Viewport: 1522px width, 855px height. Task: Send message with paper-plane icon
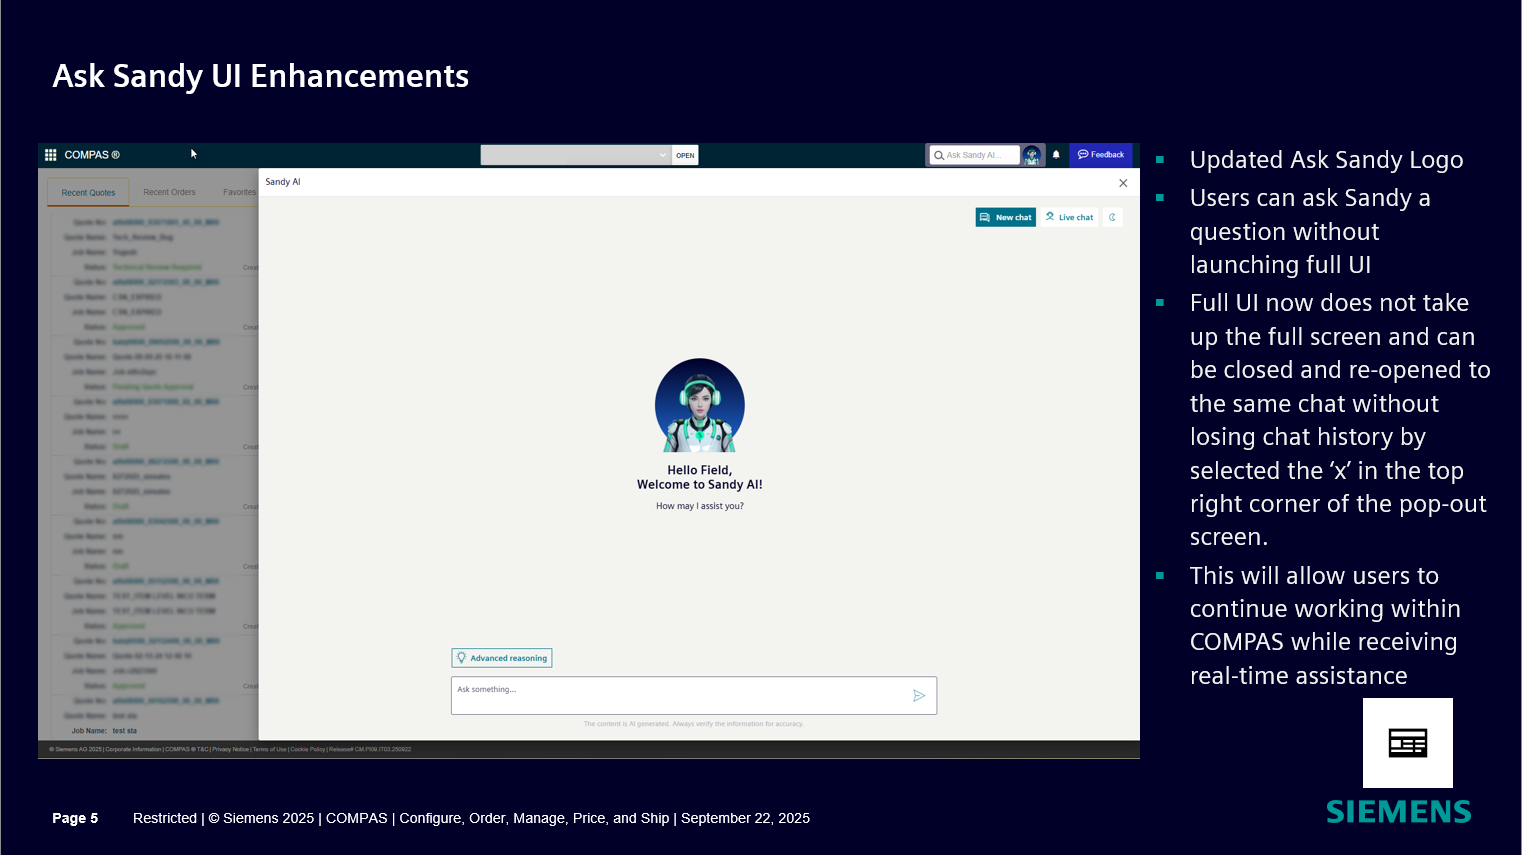[919, 696]
